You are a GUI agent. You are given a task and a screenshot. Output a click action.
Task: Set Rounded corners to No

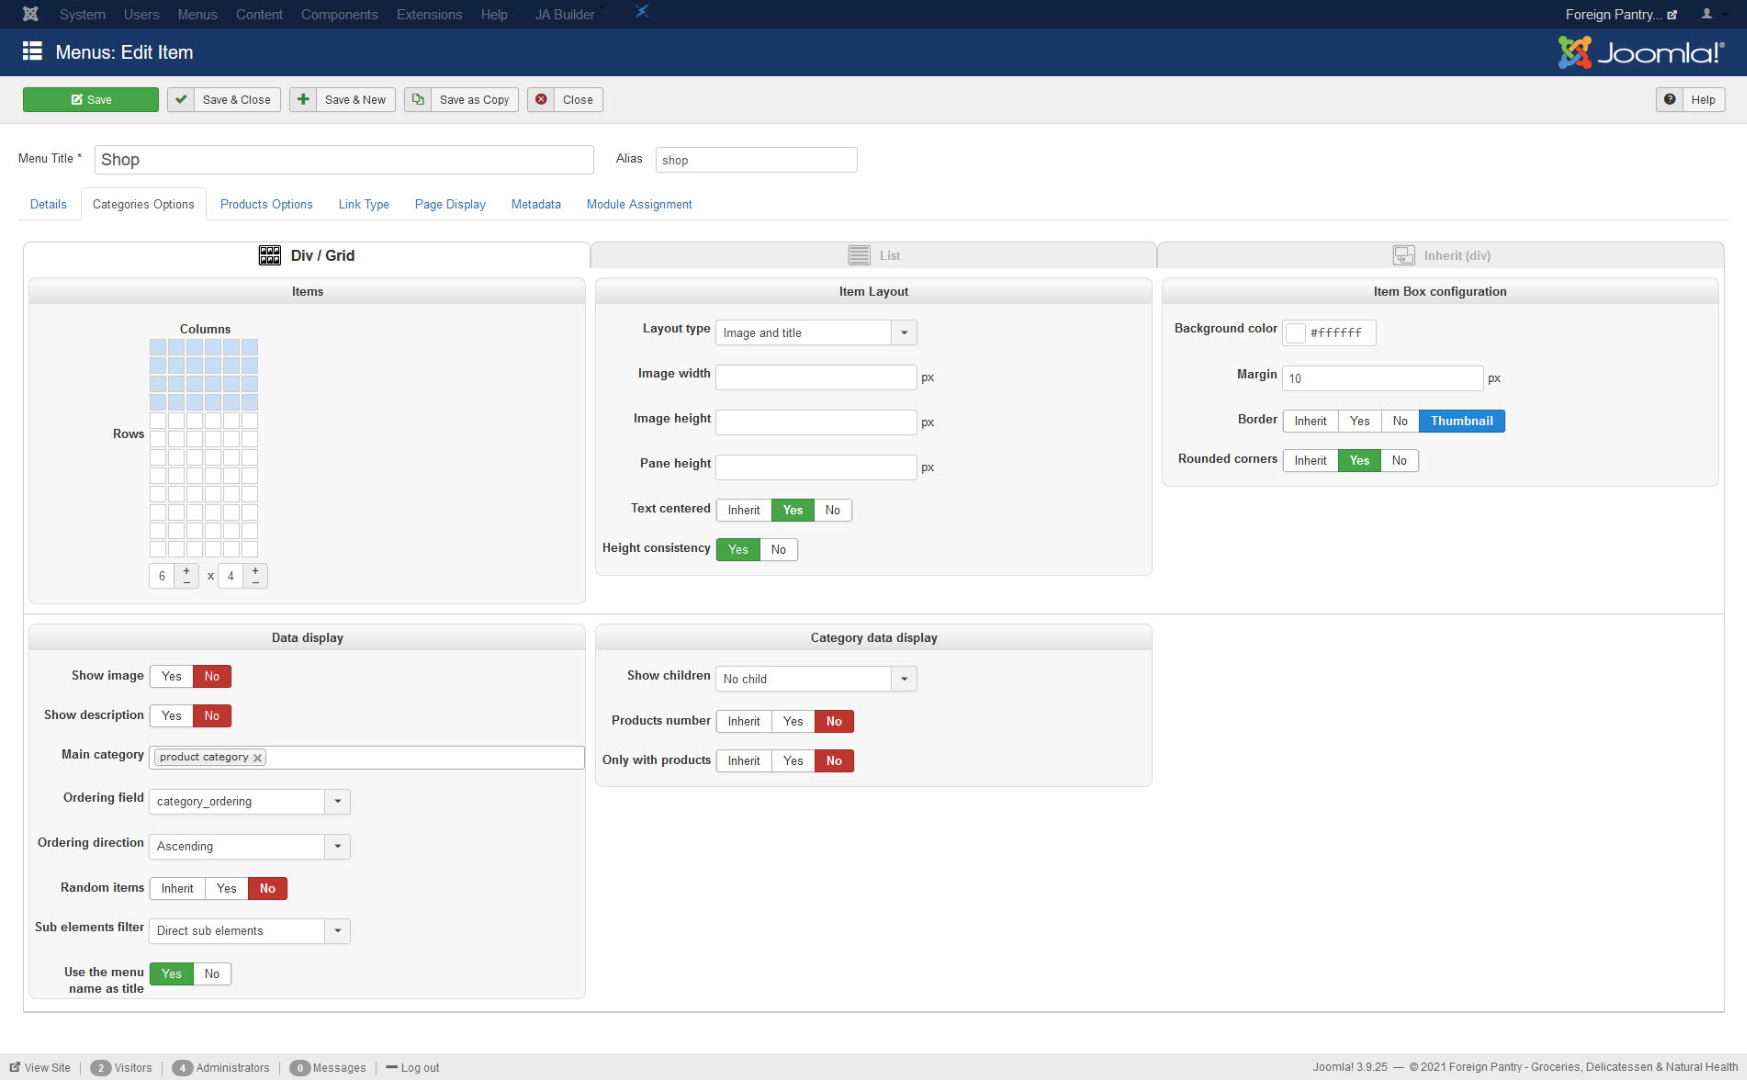click(x=1399, y=461)
